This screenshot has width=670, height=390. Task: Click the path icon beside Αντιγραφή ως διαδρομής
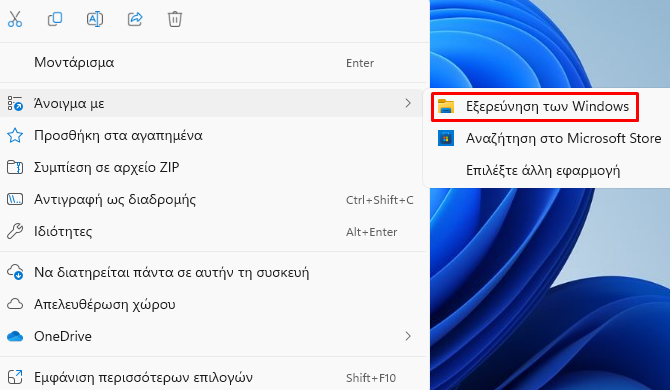click(x=15, y=199)
